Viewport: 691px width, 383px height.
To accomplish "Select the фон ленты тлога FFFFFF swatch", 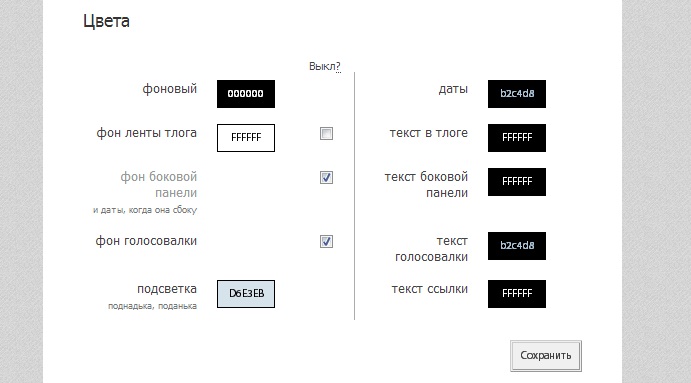I will pyautogui.click(x=246, y=138).
